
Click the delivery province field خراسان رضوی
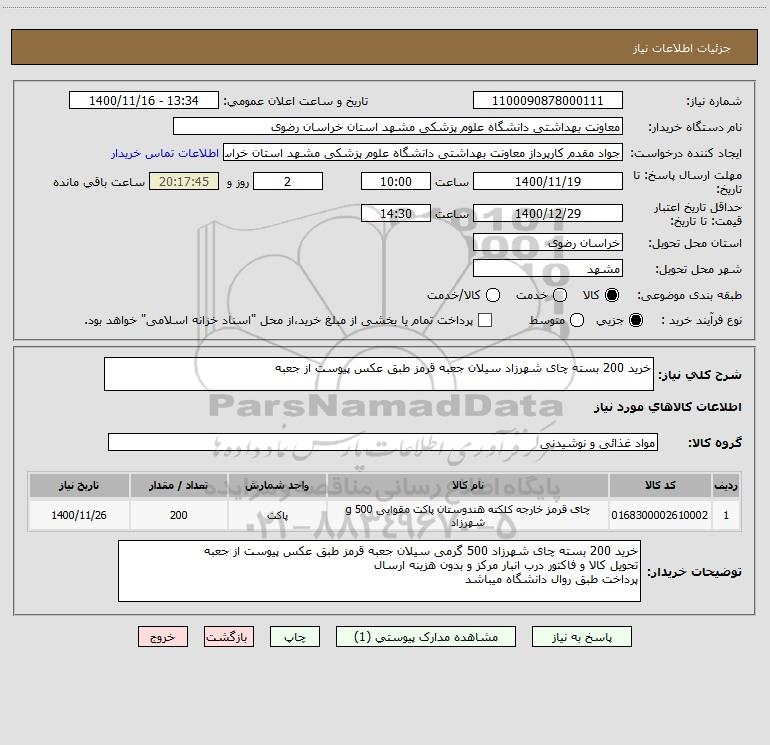pos(548,243)
